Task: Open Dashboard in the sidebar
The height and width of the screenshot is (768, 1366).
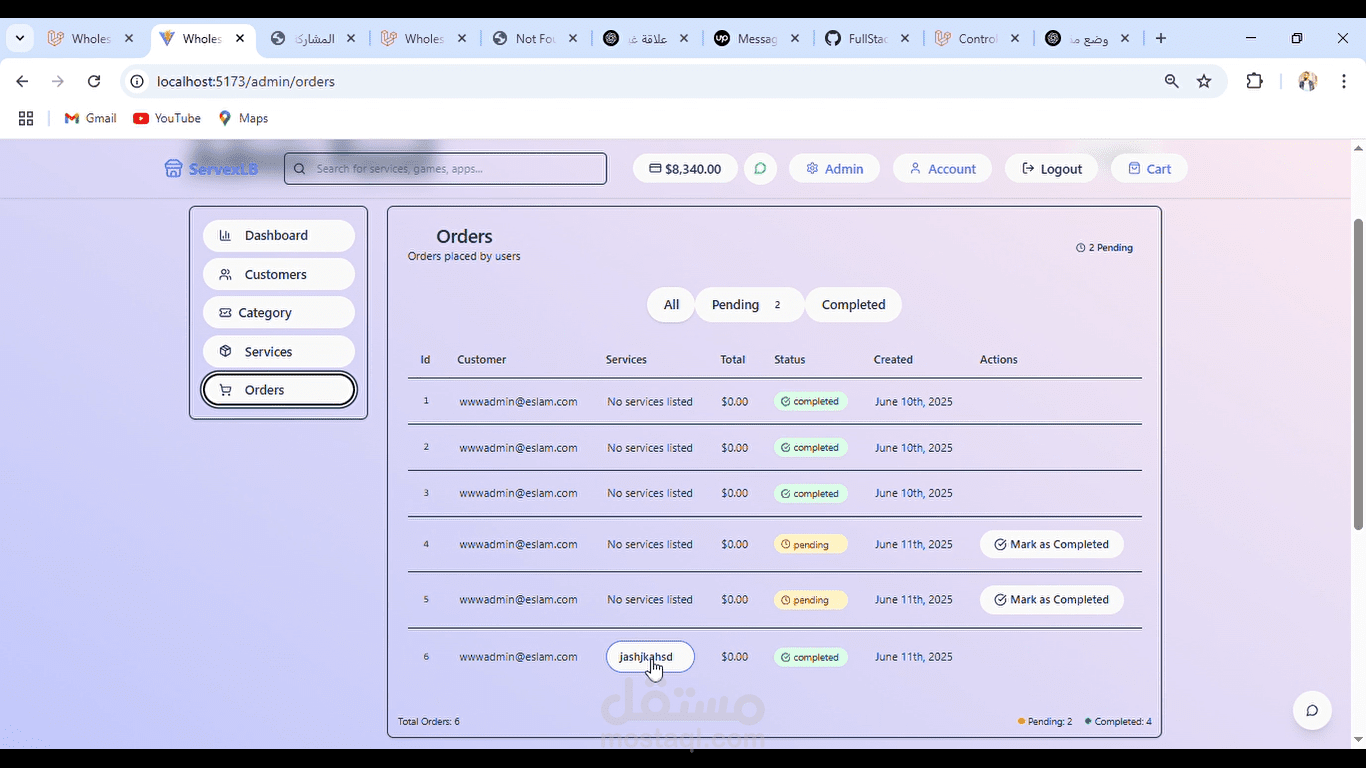Action: (x=278, y=236)
